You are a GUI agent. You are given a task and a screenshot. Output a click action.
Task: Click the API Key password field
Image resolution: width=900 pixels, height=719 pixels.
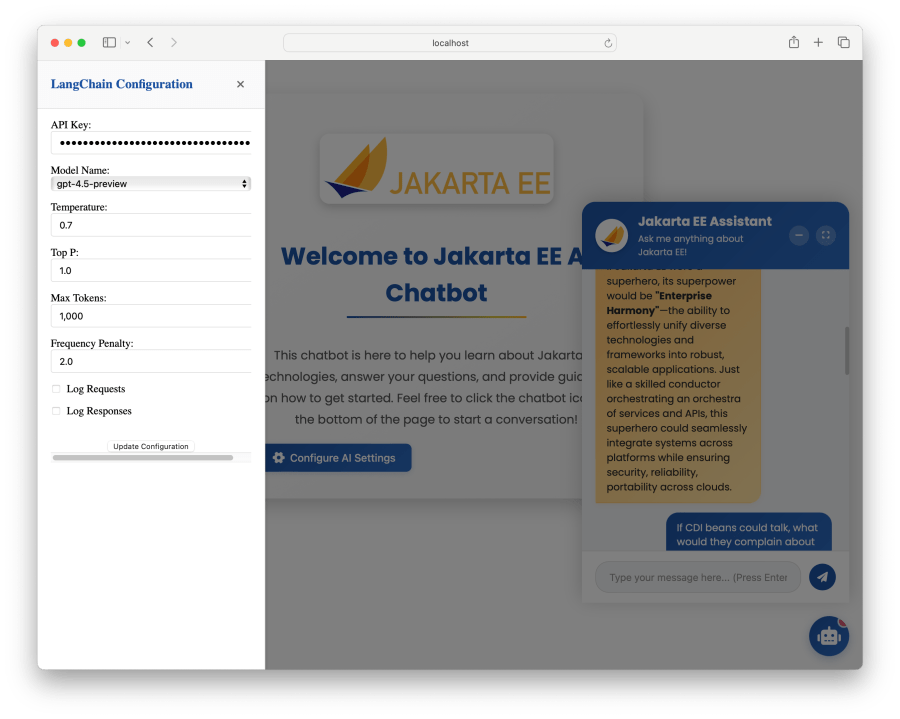pyautogui.click(x=151, y=143)
